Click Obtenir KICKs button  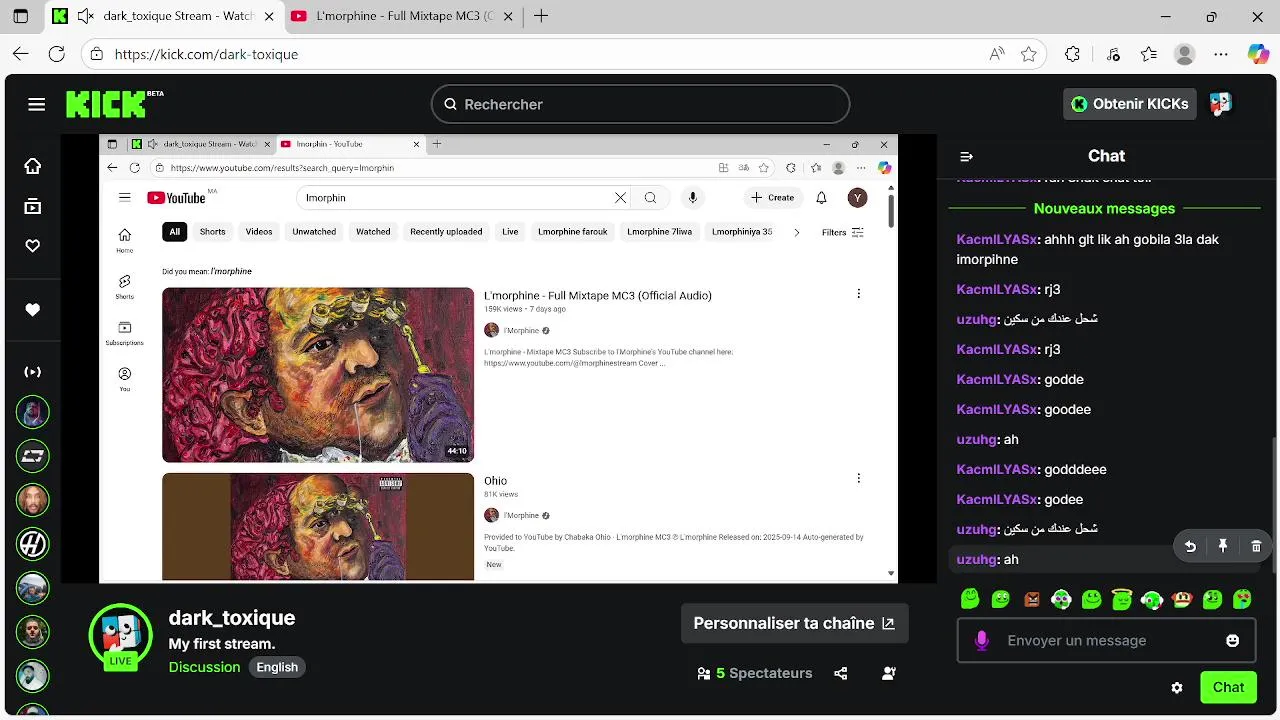point(1130,104)
